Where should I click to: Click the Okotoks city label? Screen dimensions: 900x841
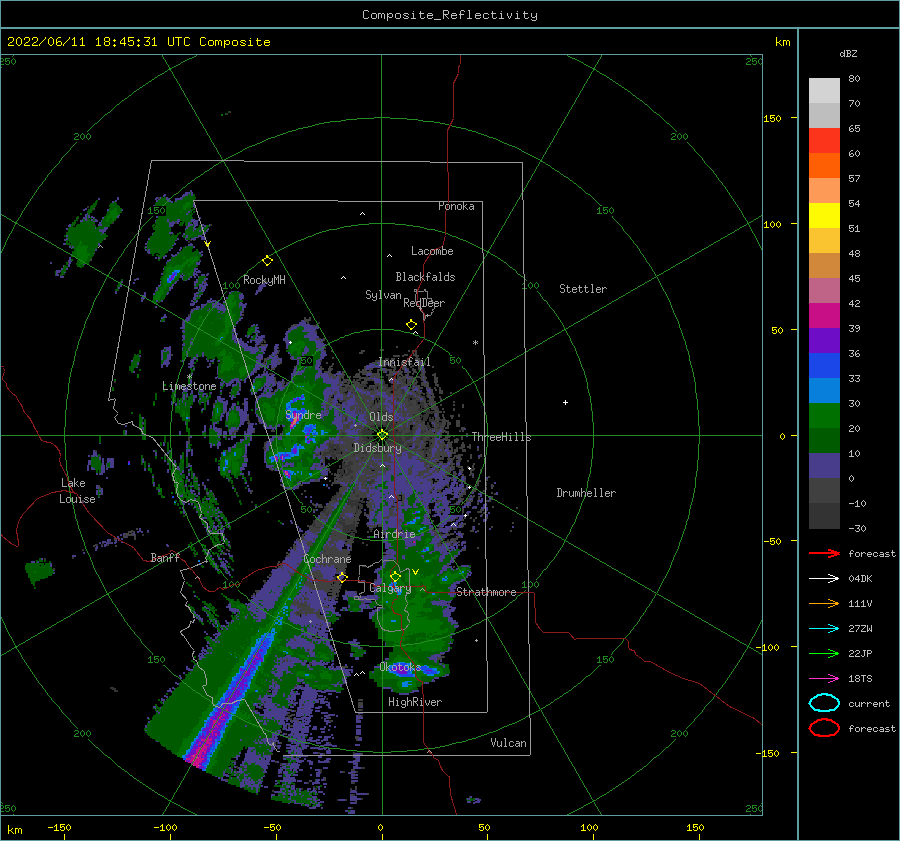click(x=401, y=667)
